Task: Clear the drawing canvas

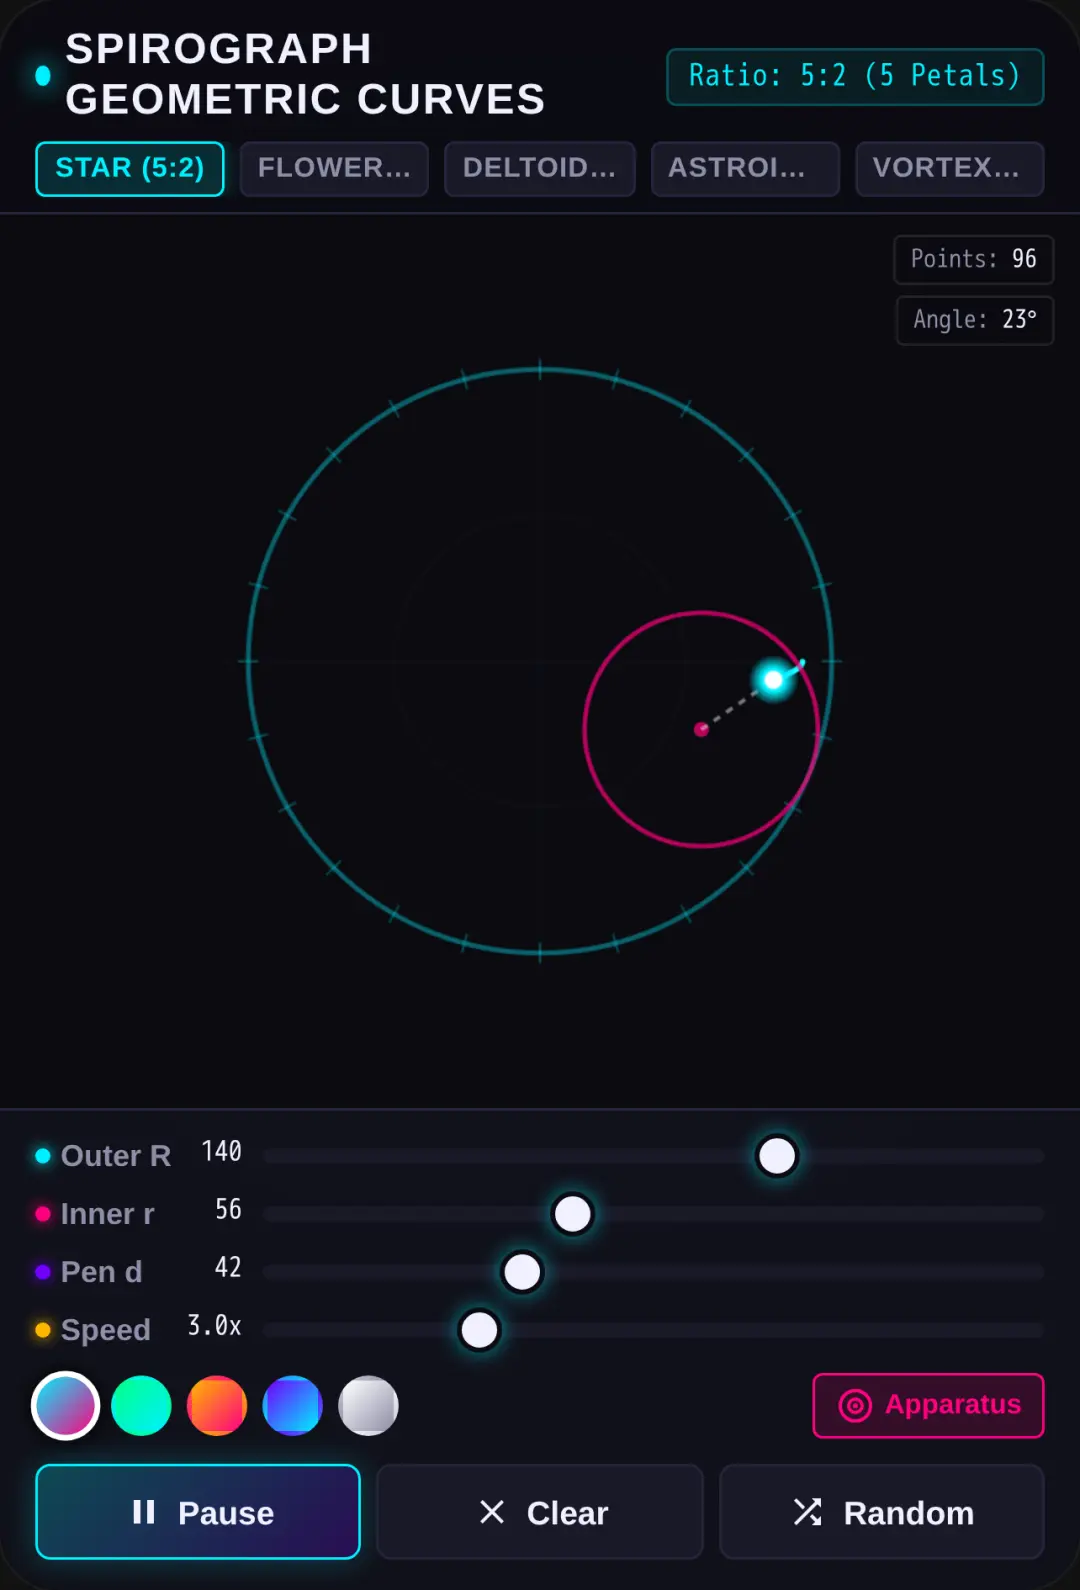Action: [540, 1511]
